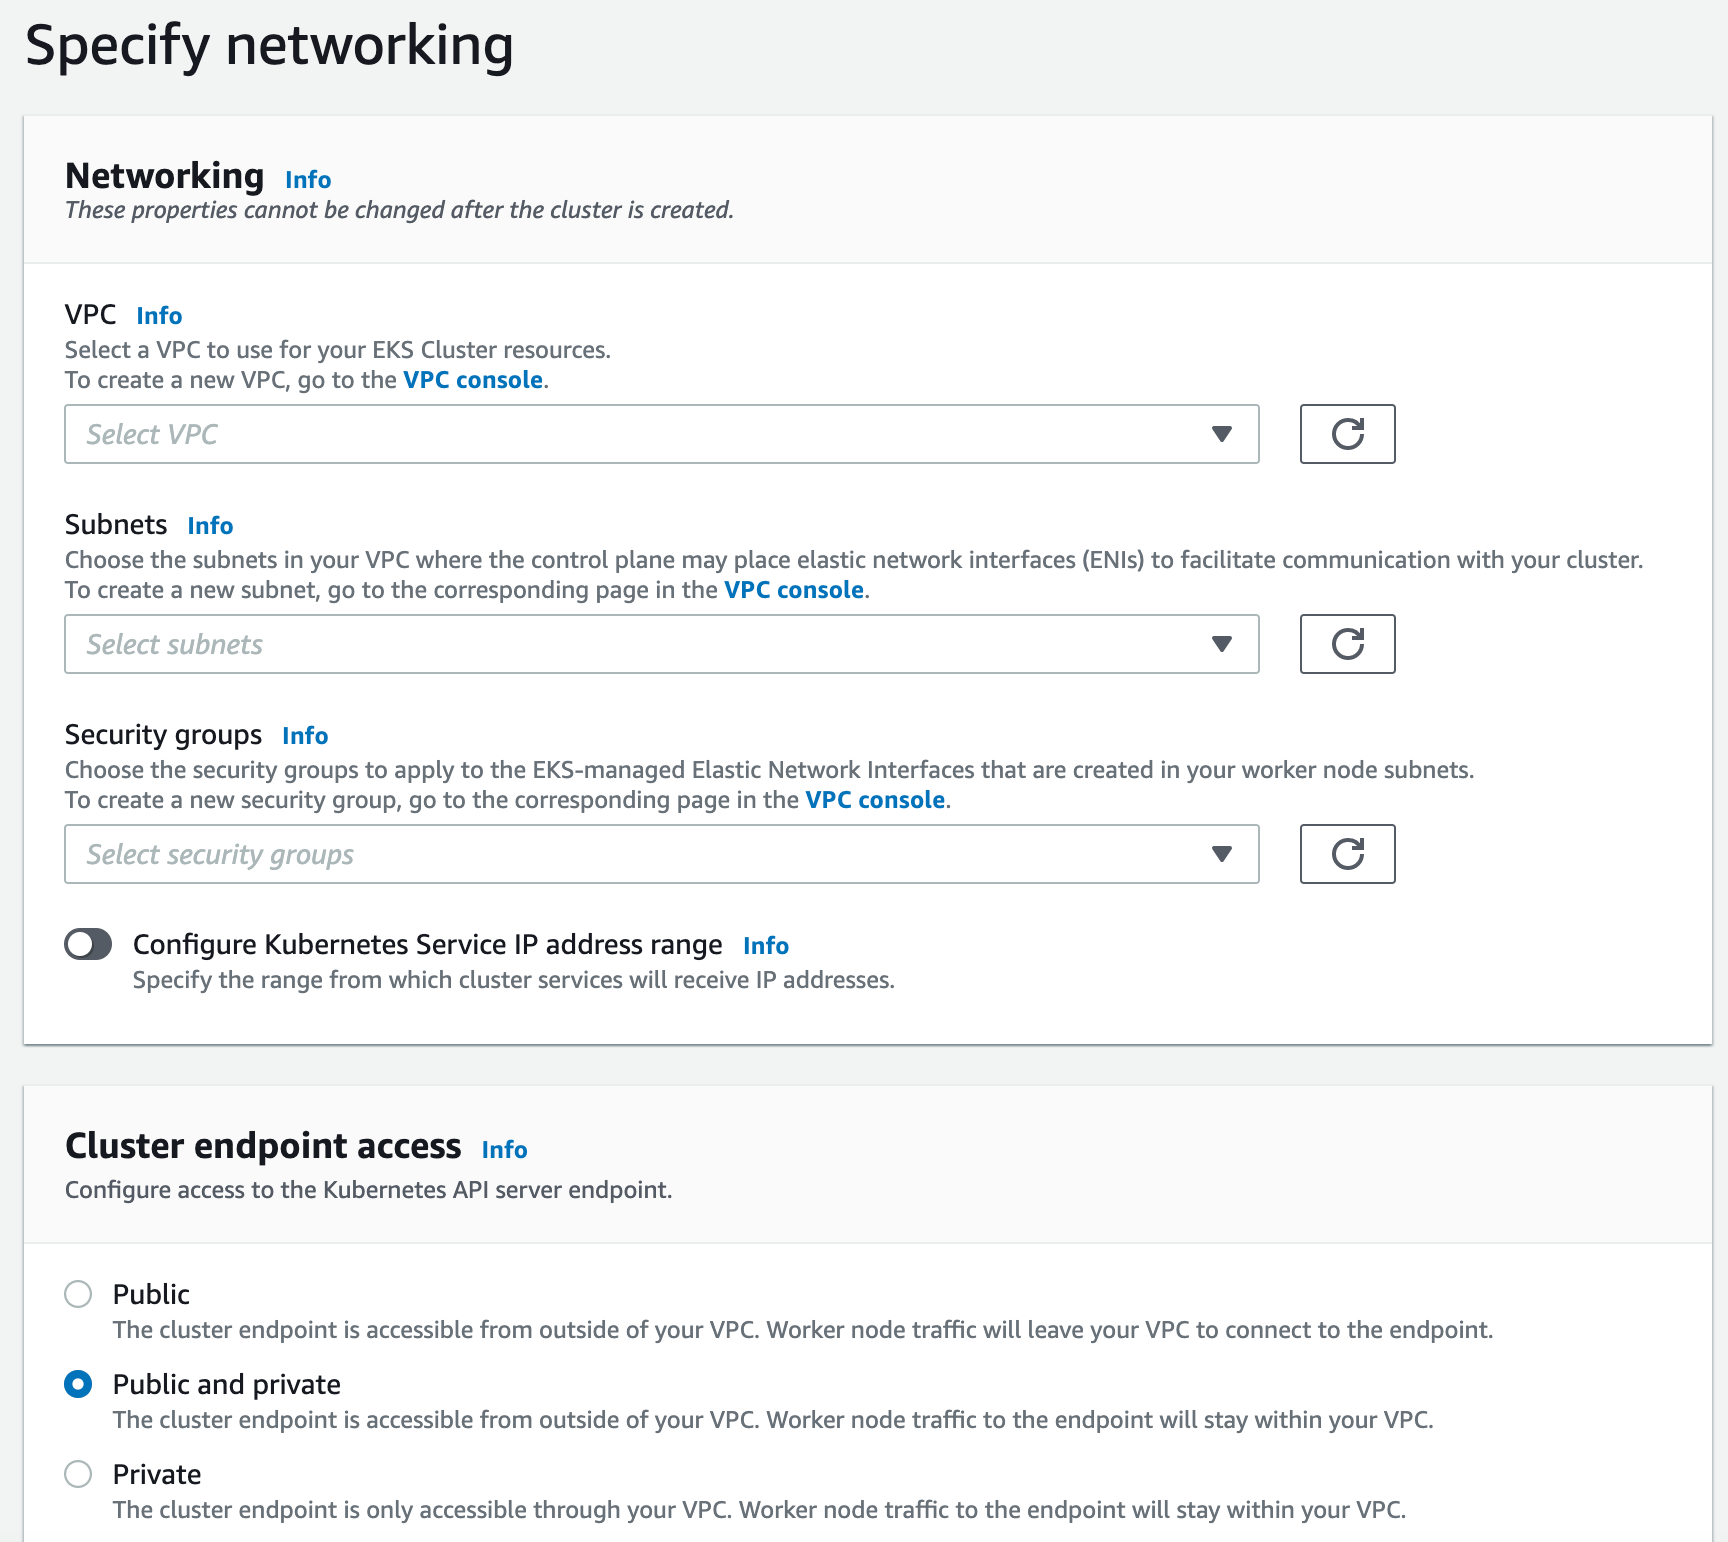The height and width of the screenshot is (1542, 1728).
Task: Open Info for Cluster endpoint access
Action: (x=504, y=1150)
